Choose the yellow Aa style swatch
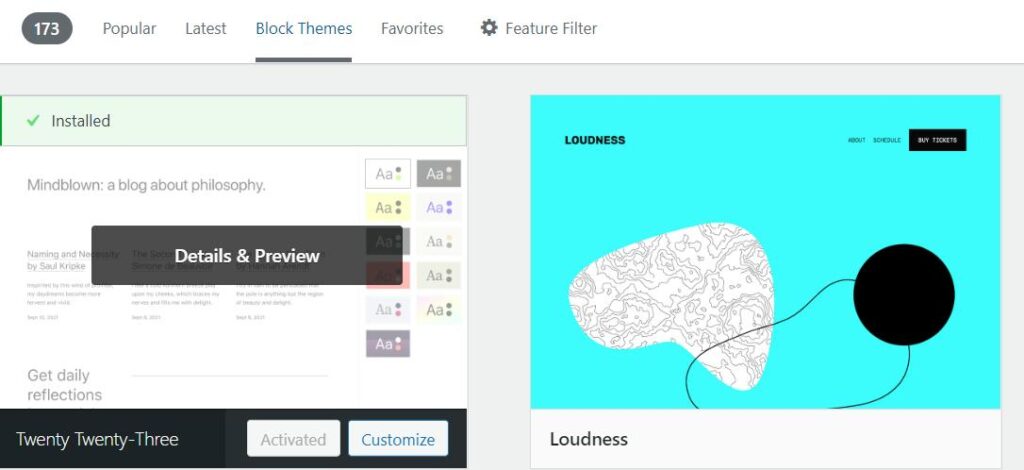Image resolution: width=1024 pixels, height=470 pixels. click(x=388, y=208)
